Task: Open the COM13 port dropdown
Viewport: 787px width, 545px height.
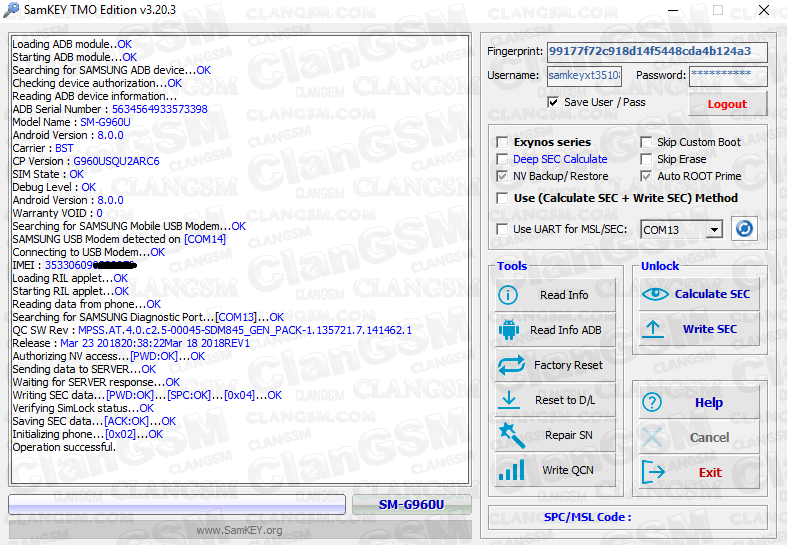Action: [x=714, y=230]
